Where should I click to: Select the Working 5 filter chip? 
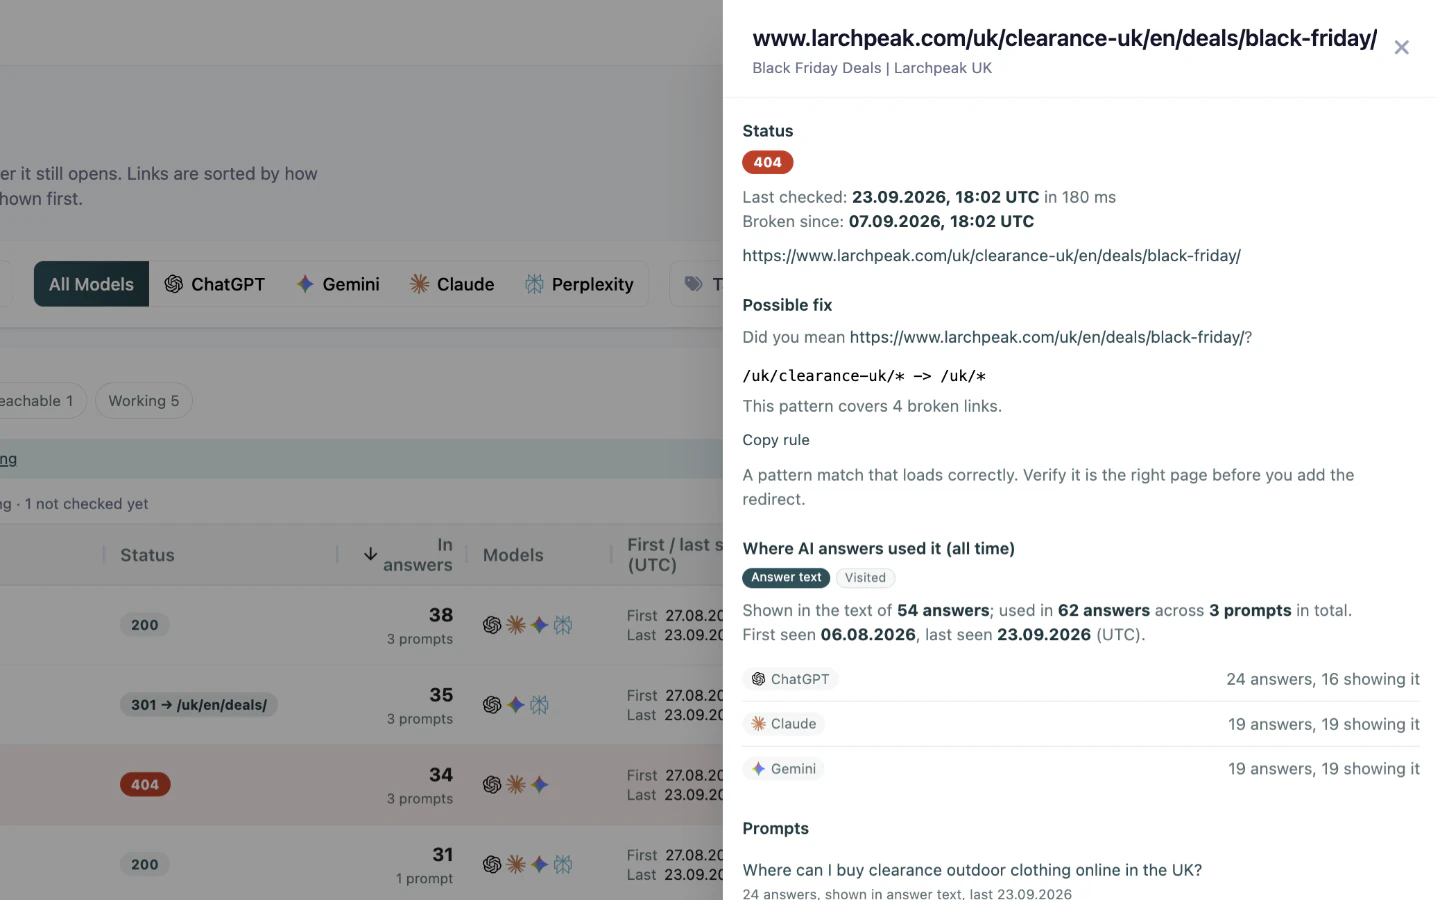(144, 401)
